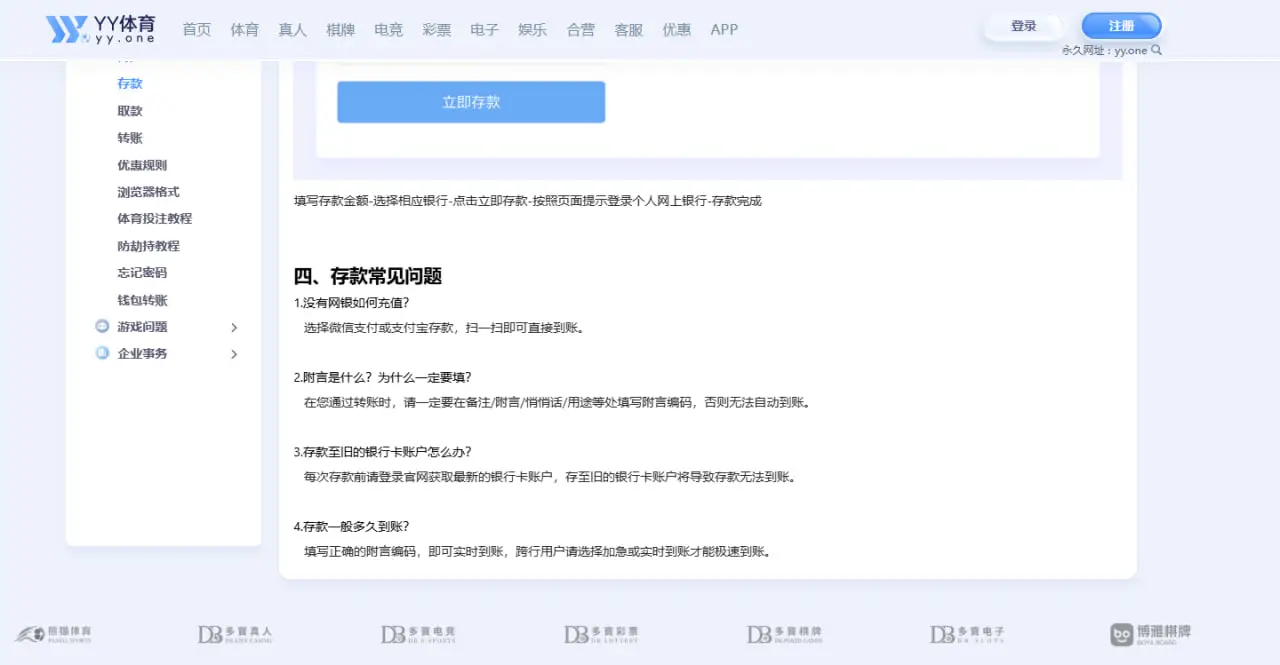Click the YY体育 site logo
The width and height of the screenshot is (1280, 665).
pos(100,28)
